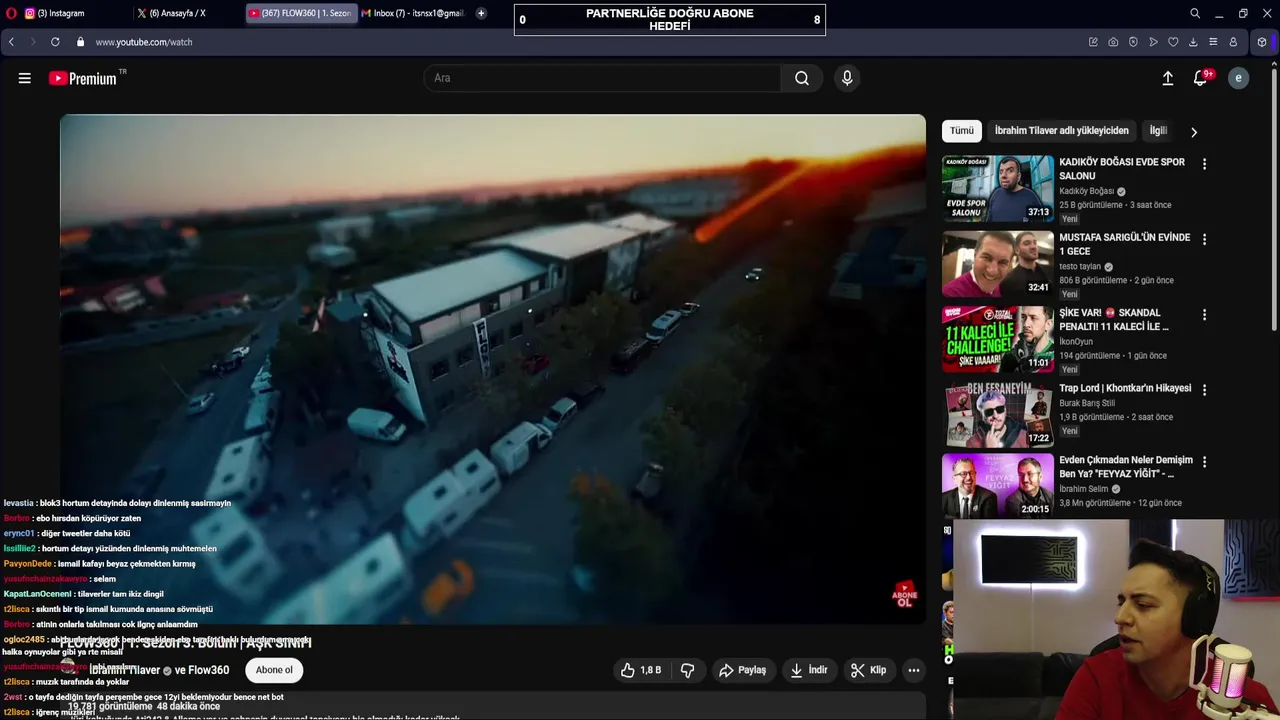
Task: Open options for MUSTAFA SARIGÜL'ÜN video
Action: point(1204,240)
